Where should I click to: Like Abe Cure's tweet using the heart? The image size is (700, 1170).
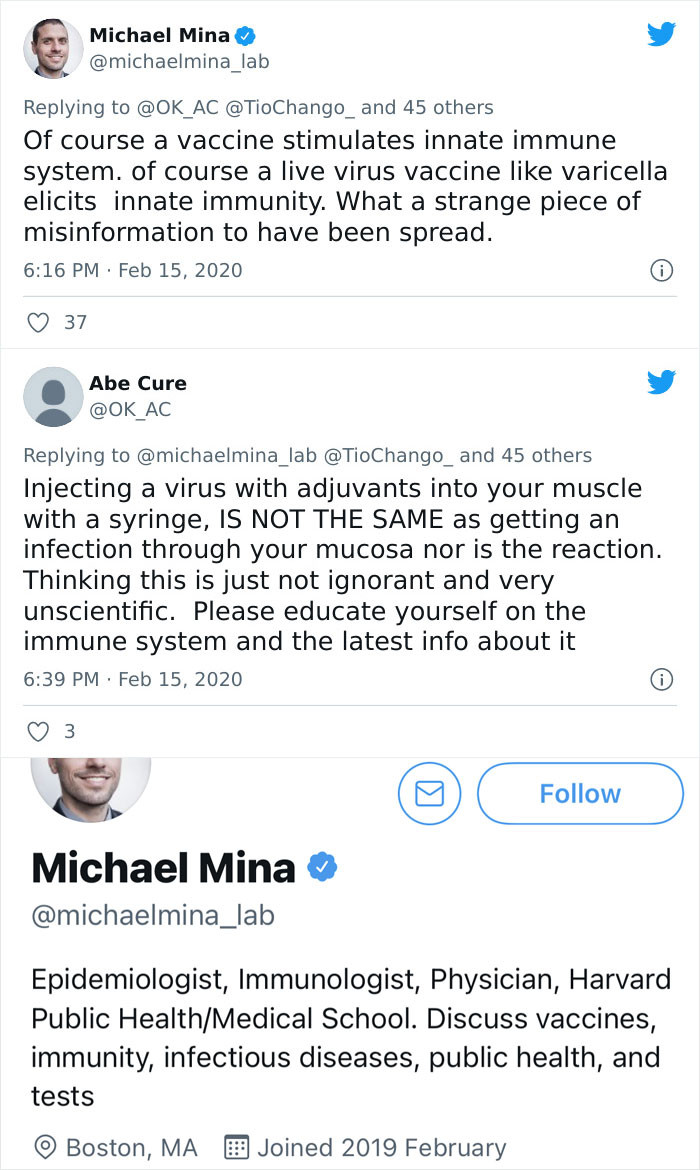[37, 731]
